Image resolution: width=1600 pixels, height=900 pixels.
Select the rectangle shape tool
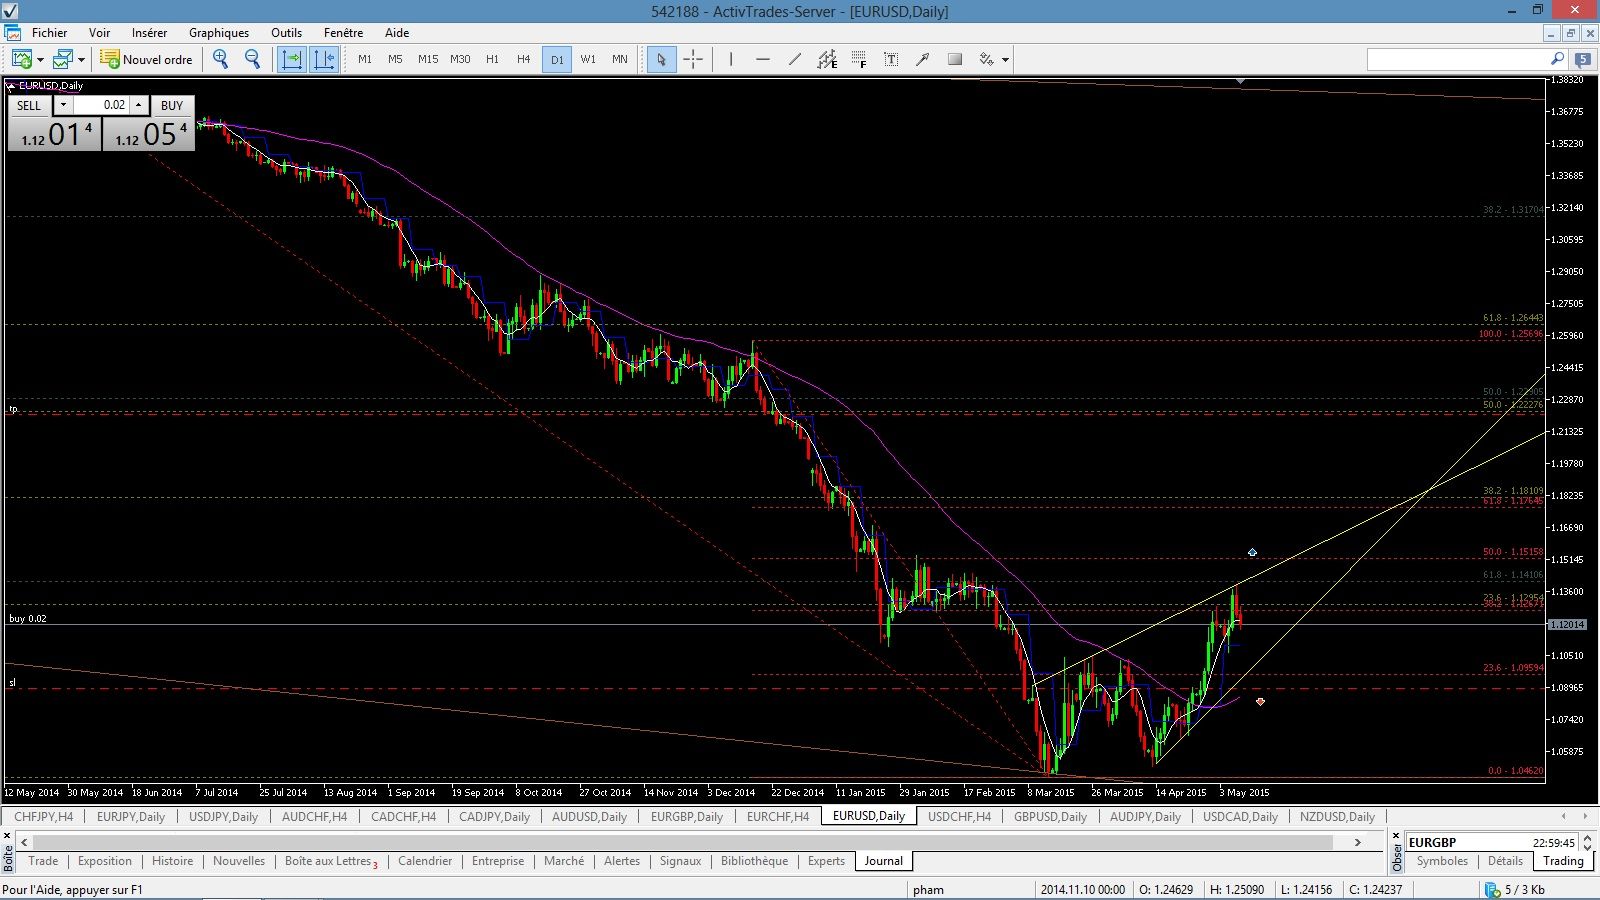(x=955, y=59)
